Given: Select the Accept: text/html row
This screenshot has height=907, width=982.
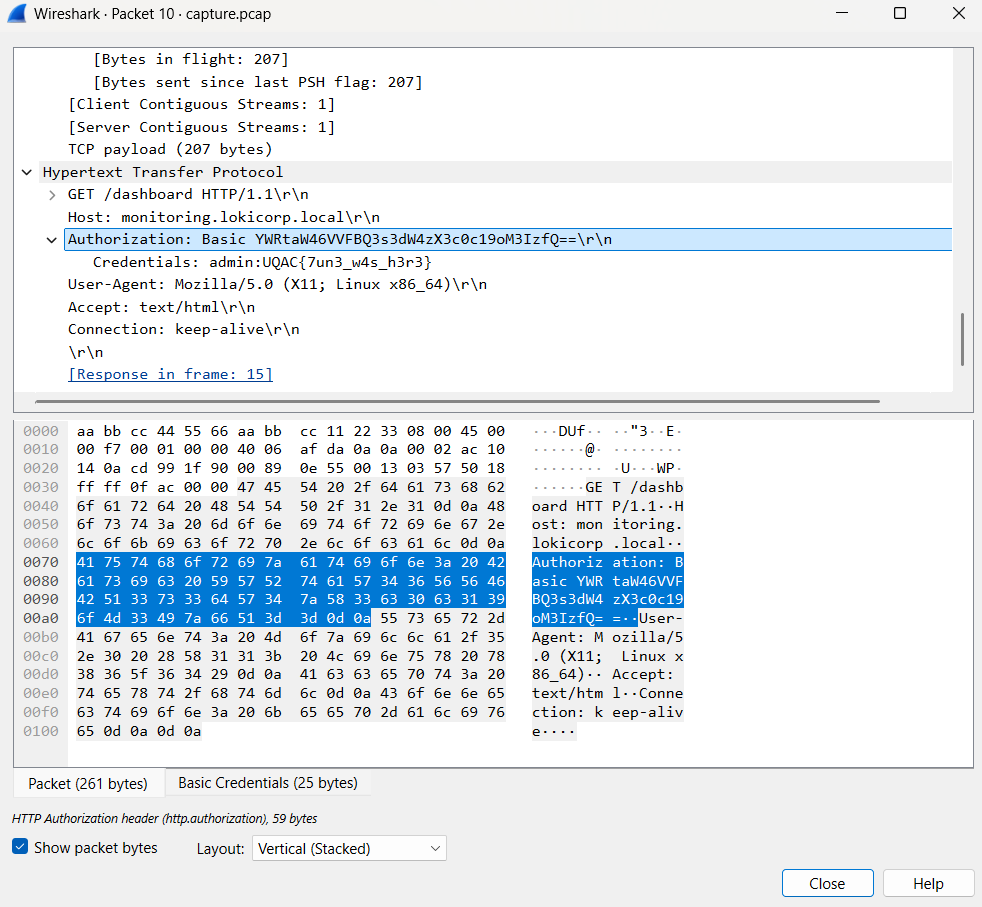Looking at the screenshot, I should point(162,307).
